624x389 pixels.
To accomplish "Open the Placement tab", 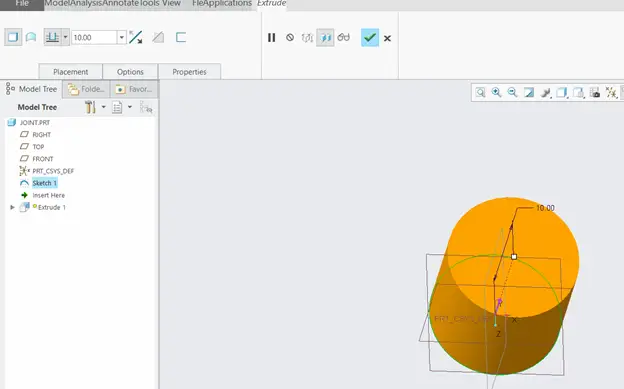I will [x=70, y=72].
